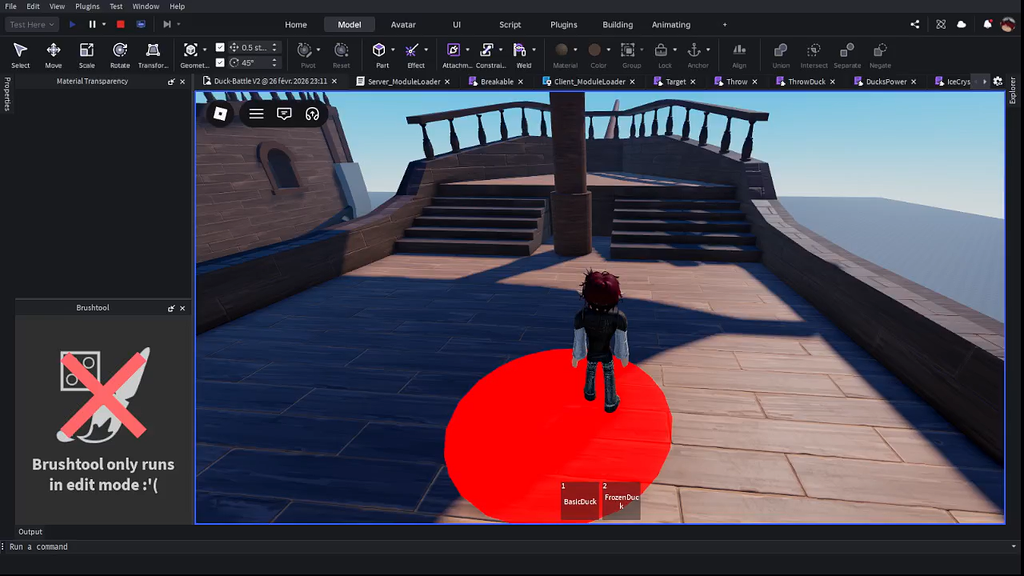The height and width of the screenshot is (576, 1024).
Task: Switch client/server view toggle
Action: click(x=141, y=24)
